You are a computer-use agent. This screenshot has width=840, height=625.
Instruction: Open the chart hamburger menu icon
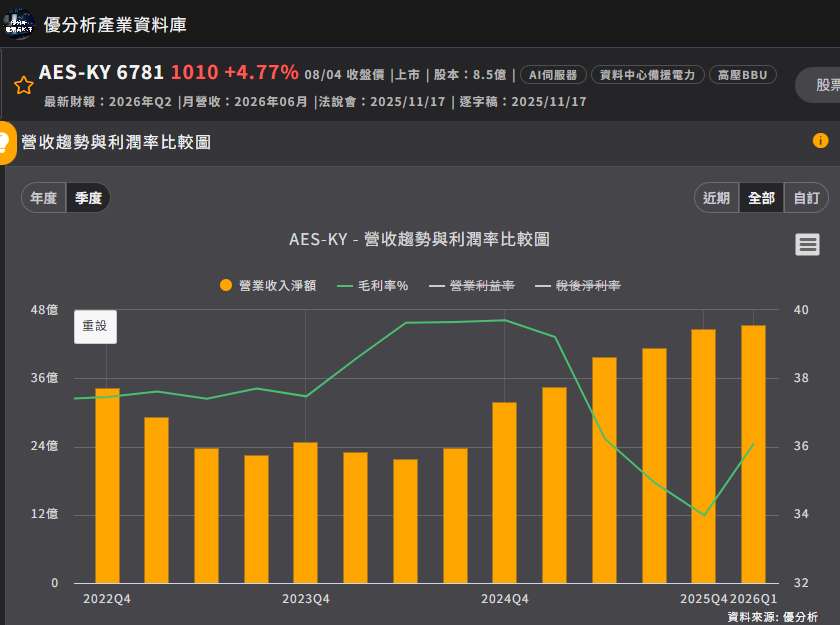click(x=807, y=245)
